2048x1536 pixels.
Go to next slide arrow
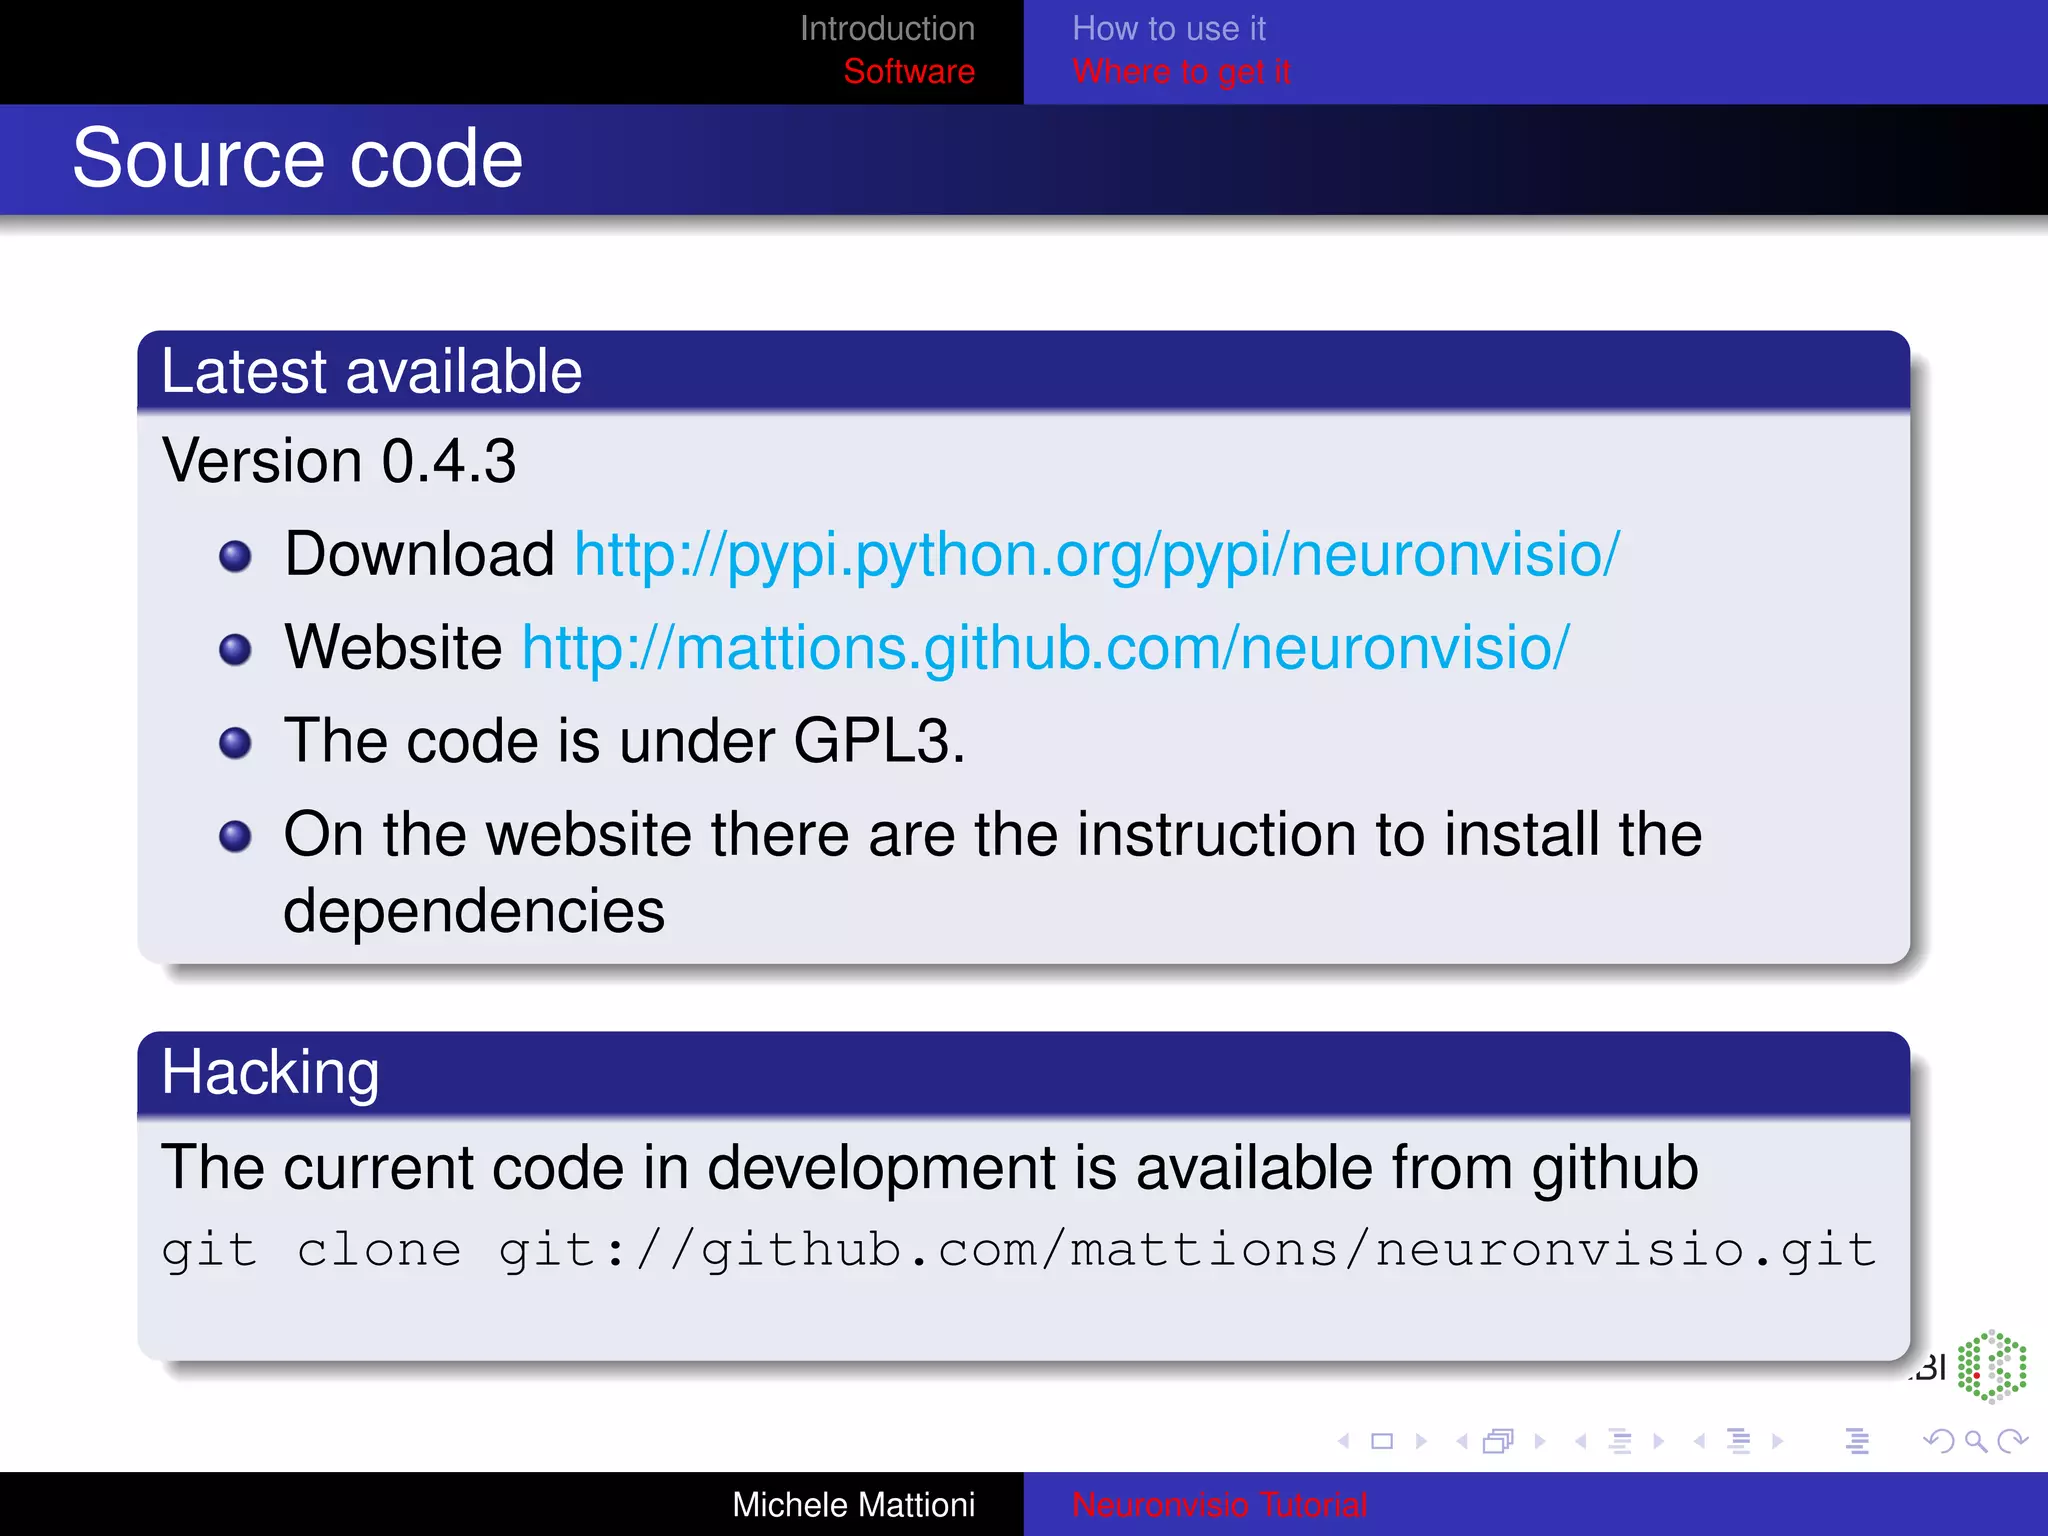(x=1421, y=1441)
